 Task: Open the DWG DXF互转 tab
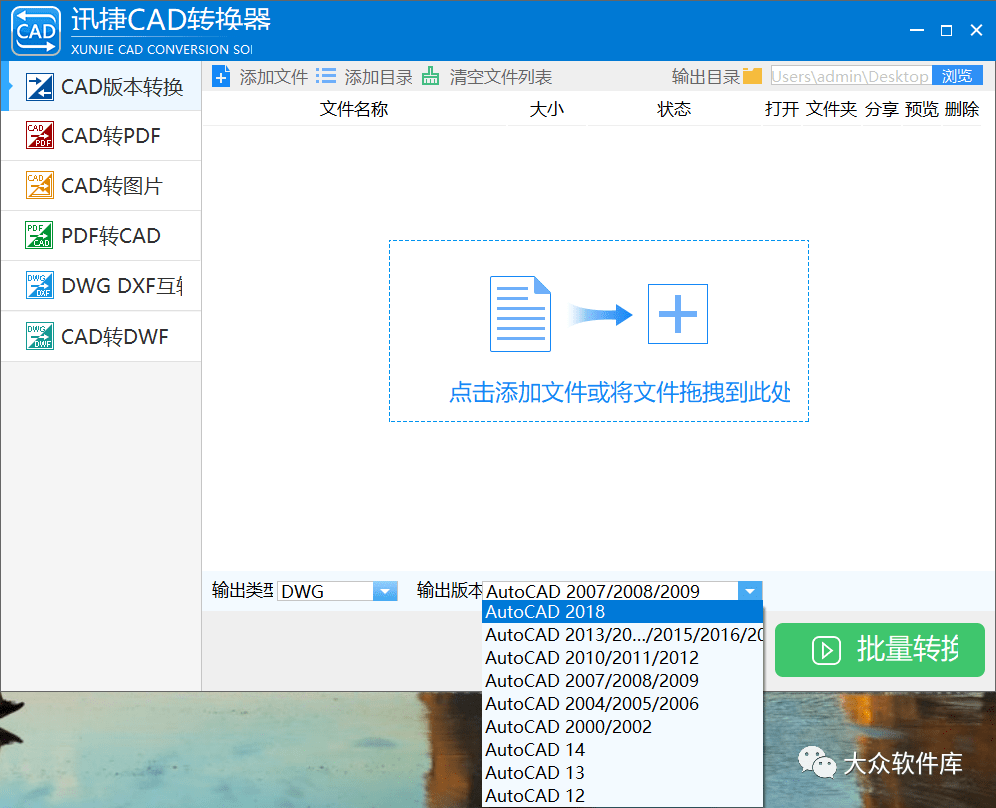point(102,286)
